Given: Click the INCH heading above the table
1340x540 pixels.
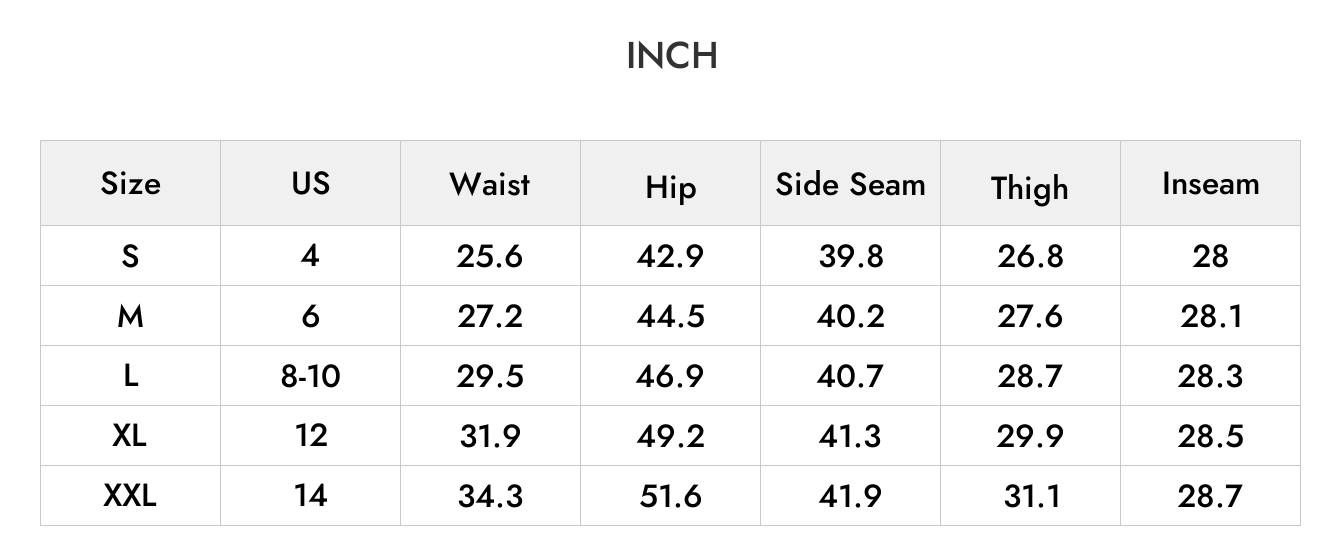Looking at the screenshot, I should (x=671, y=56).
